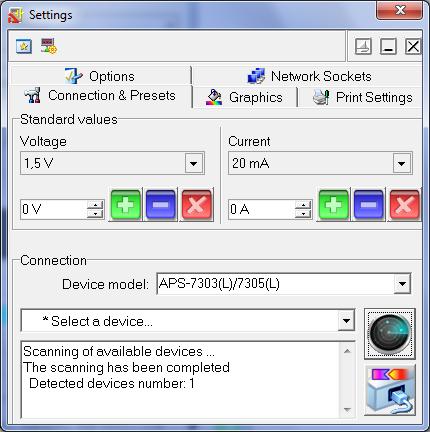Add current preset with green plus button
Screen dimensions: 430x432
pos(333,205)
